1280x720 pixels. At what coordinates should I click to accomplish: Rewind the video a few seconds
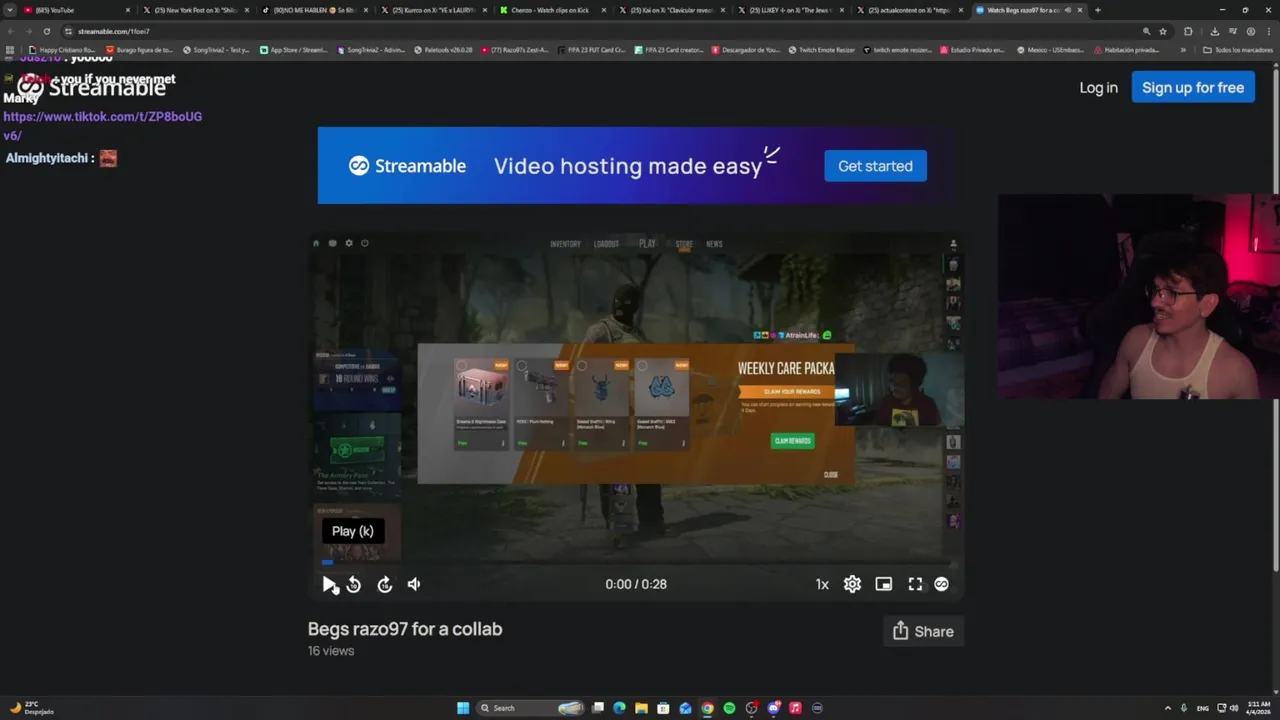click(x=353, y=585)
